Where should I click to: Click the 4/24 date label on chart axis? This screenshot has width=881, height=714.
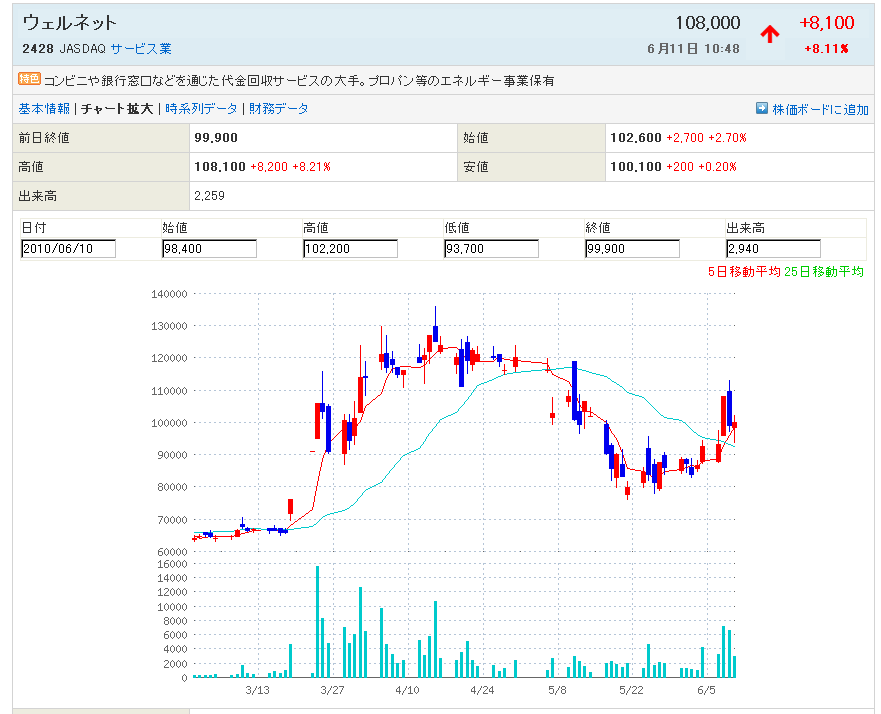(x=482, y=690)
